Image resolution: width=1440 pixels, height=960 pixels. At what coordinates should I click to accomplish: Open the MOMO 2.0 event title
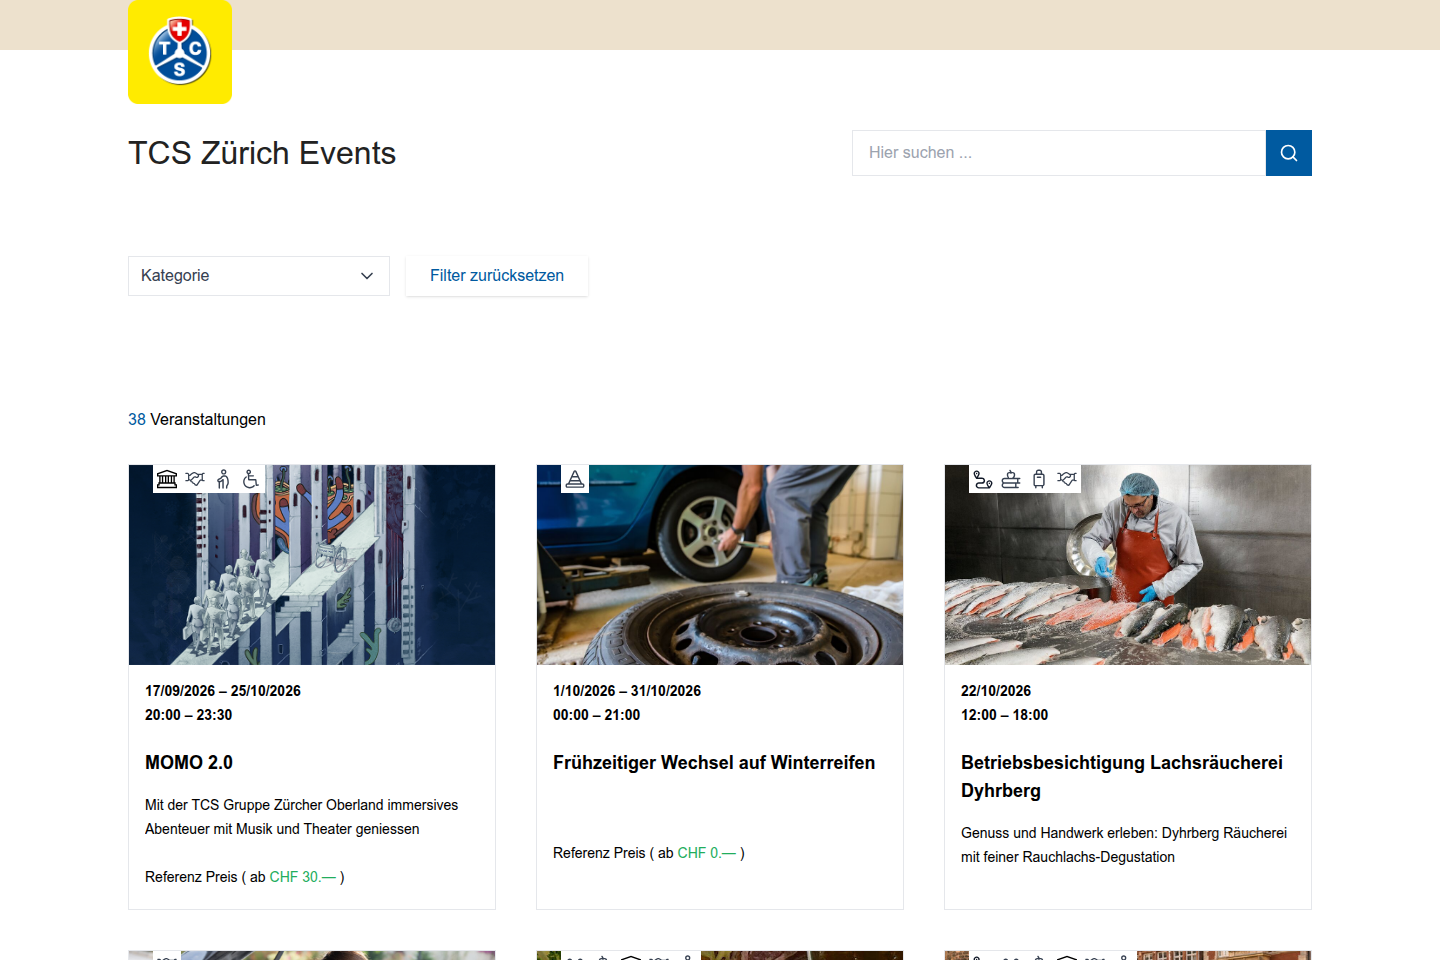tap(189, 763)
